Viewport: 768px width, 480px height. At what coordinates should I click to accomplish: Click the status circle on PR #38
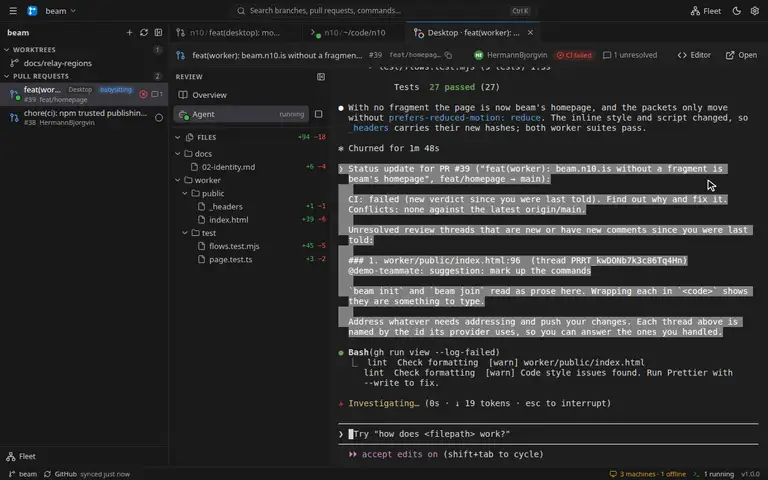159,117
